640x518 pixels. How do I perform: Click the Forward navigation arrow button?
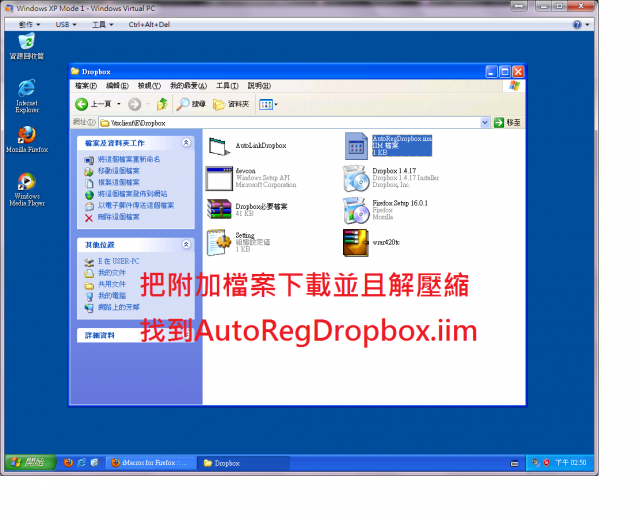135,104
